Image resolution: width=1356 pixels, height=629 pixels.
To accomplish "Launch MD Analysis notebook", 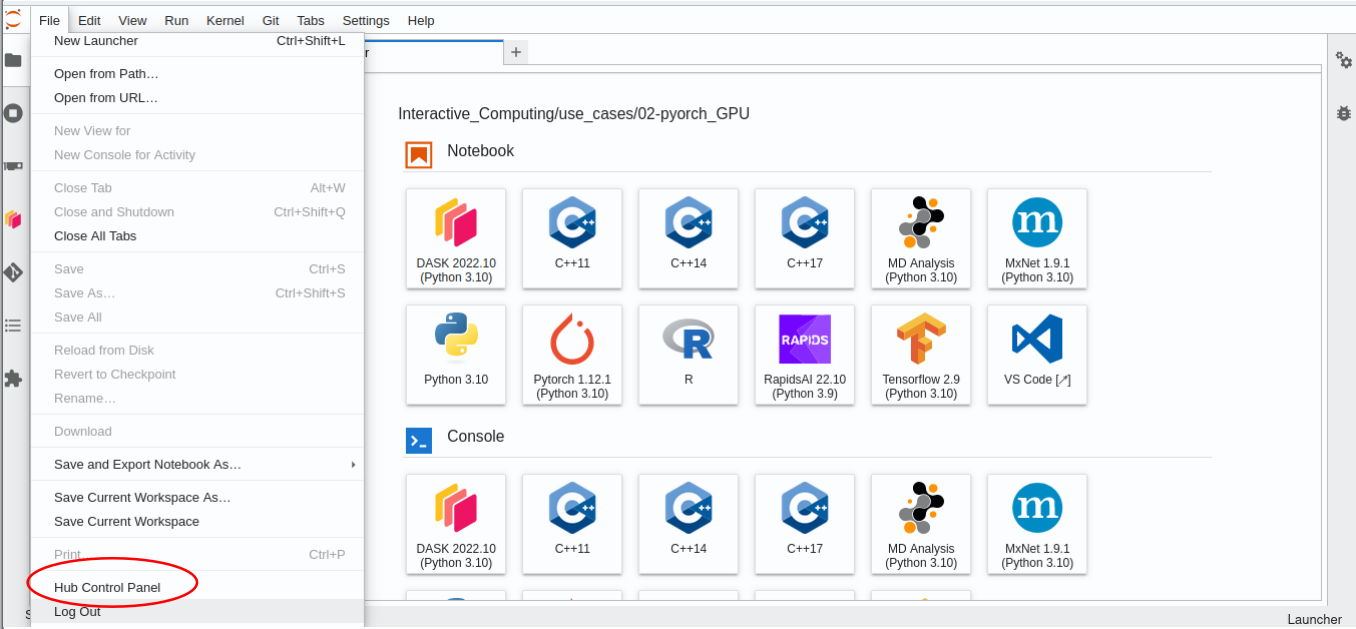I will coord(920,238).
